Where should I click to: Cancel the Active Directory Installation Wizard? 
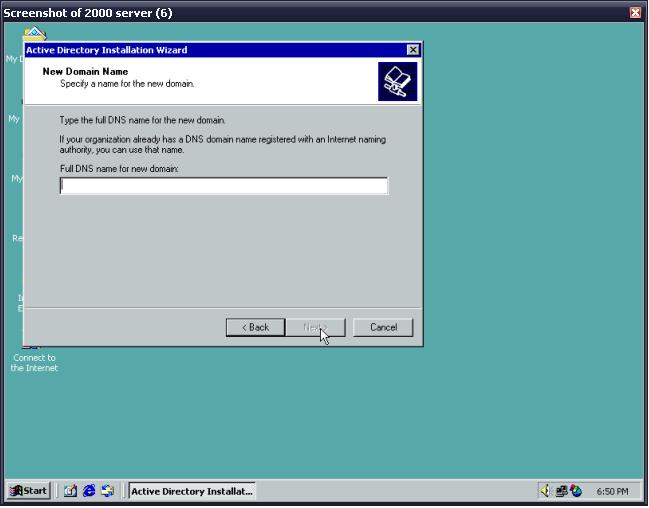coord(383,327)
